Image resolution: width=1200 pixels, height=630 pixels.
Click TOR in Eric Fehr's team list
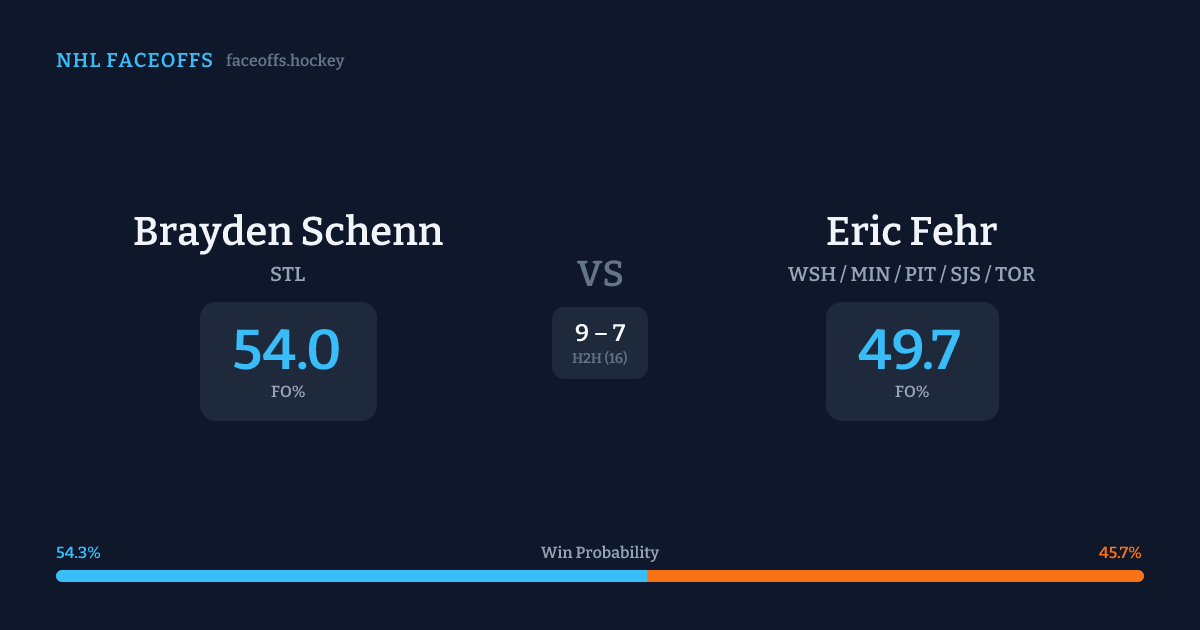1015,274
